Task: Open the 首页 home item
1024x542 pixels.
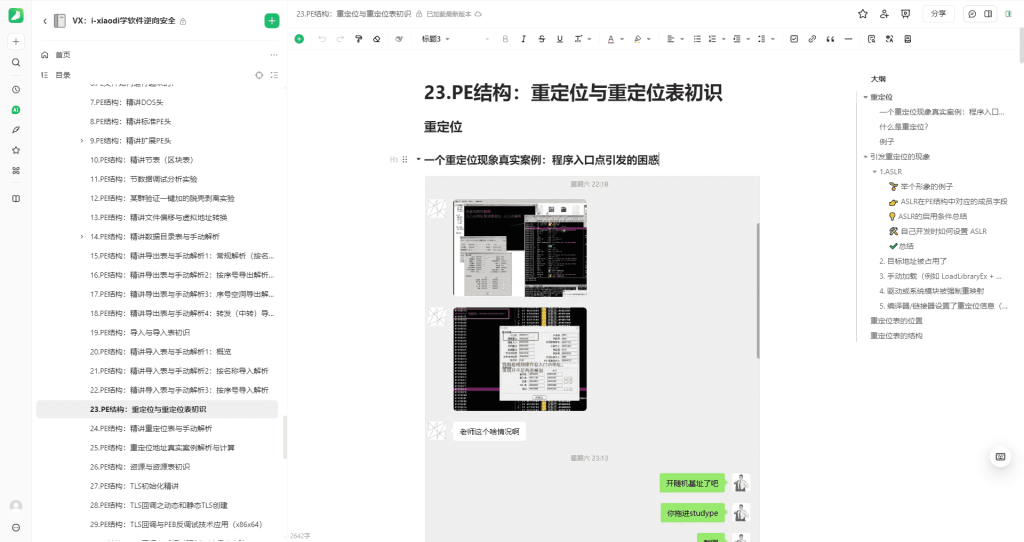Action: 63,55
